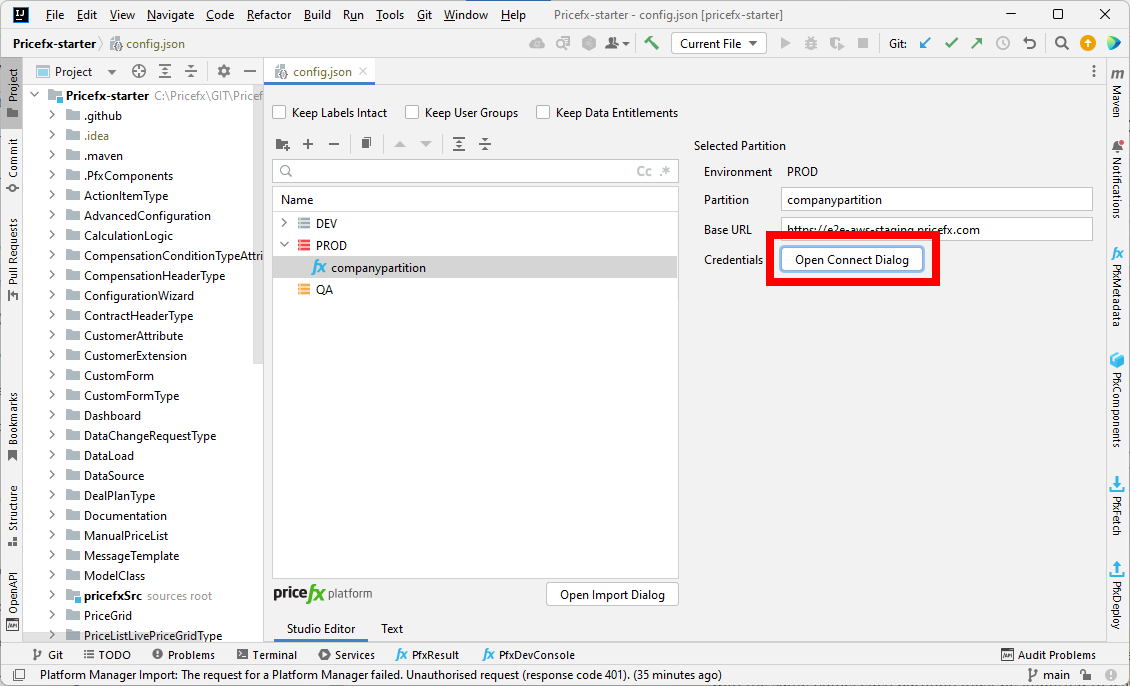
Task: Click the copy icon in partition toolbar
Action: [367, 144]
